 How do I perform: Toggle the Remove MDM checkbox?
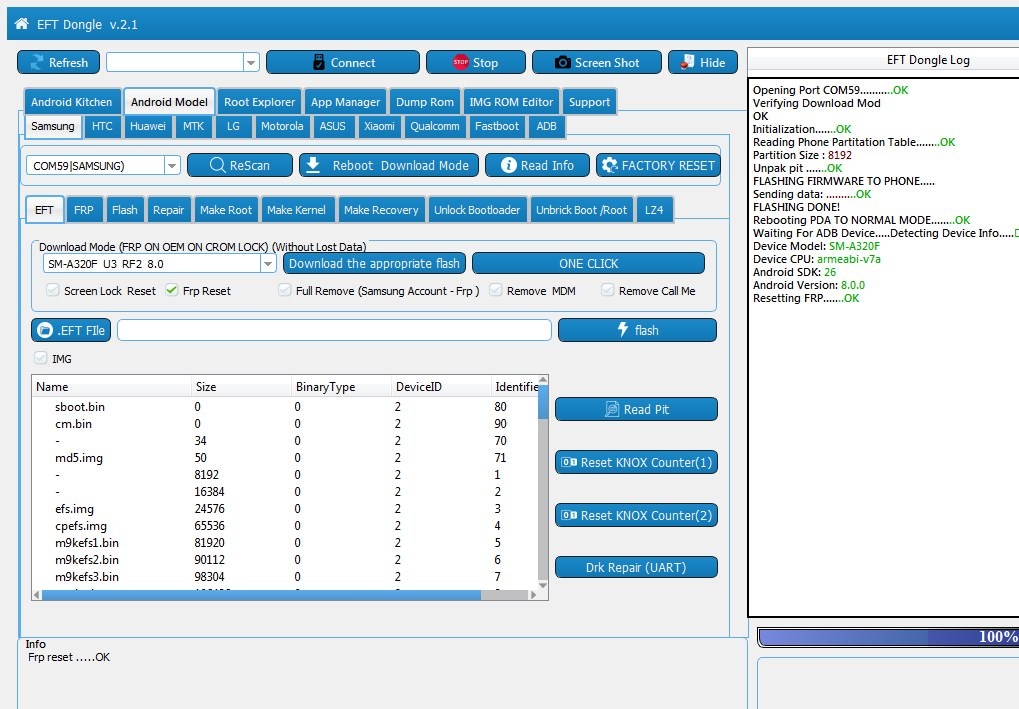[x=496, y=290]
